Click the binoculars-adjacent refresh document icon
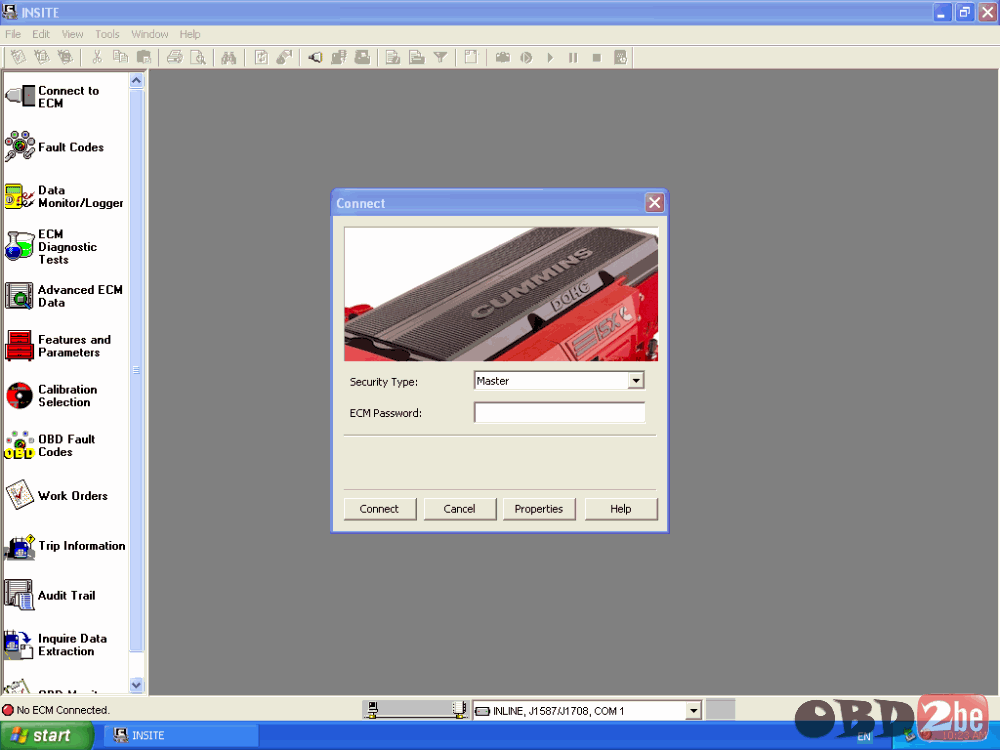The height and width of the screenshot is (750, 1000). pos(261,57)
